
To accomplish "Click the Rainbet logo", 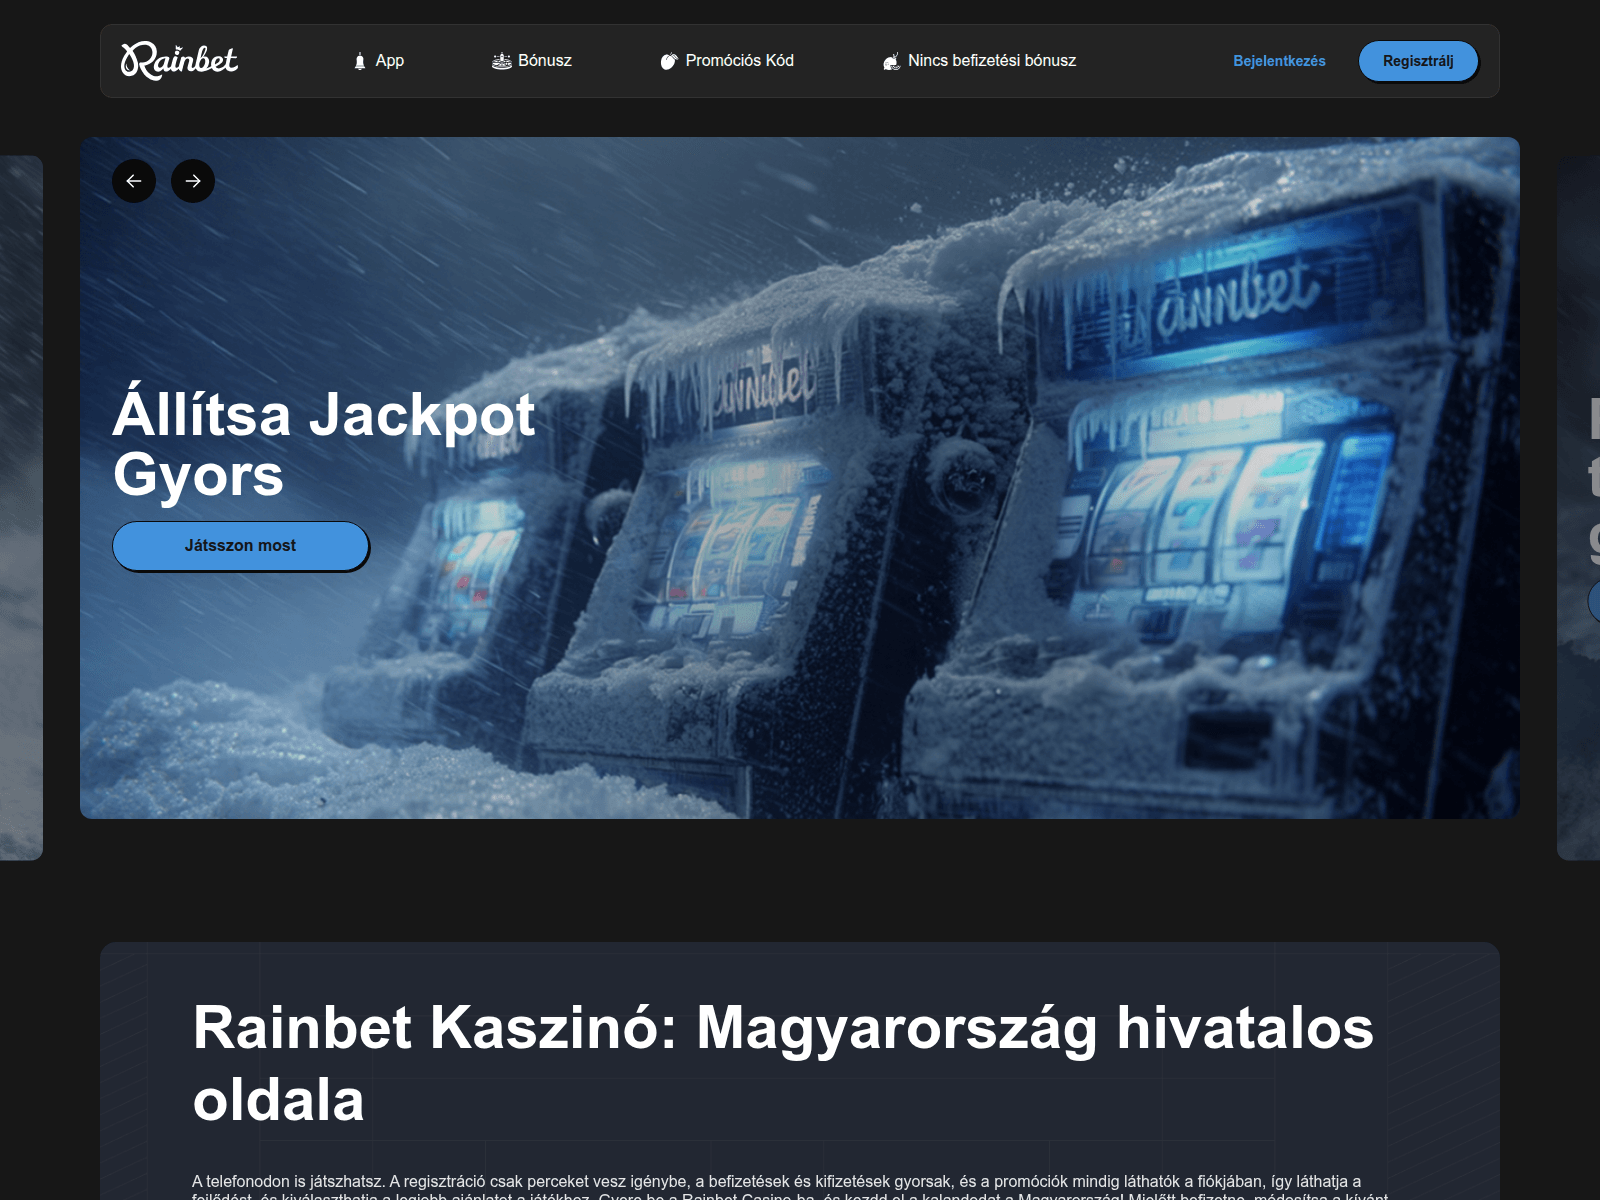I will click(x=179, y=61).
